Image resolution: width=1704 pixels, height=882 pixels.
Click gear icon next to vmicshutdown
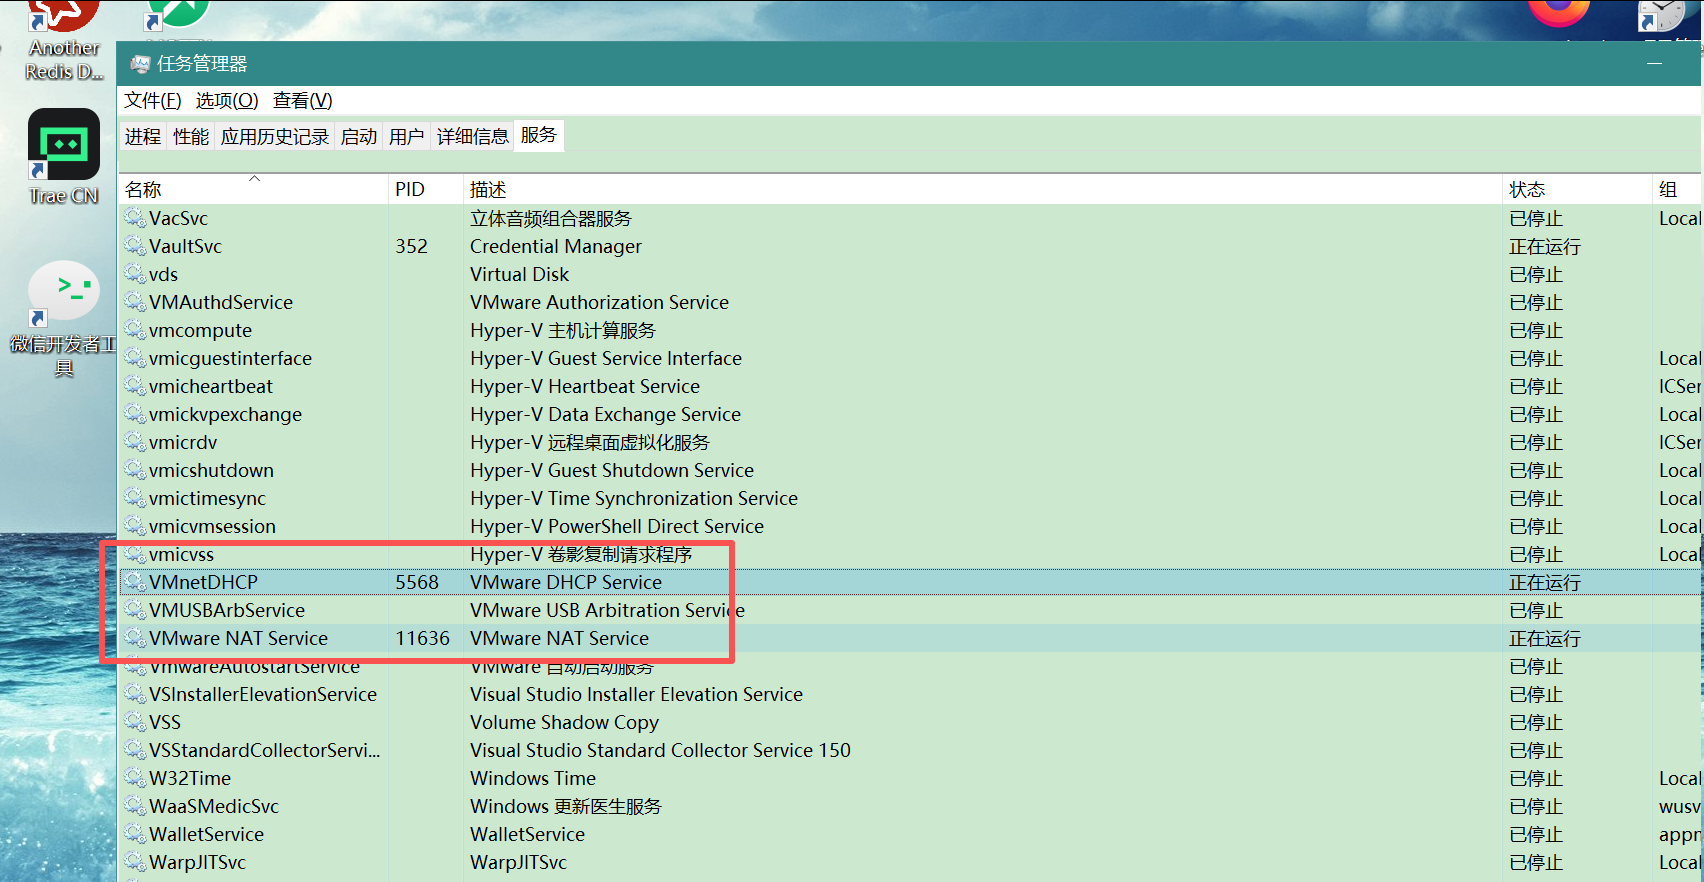tap(135, 470)
